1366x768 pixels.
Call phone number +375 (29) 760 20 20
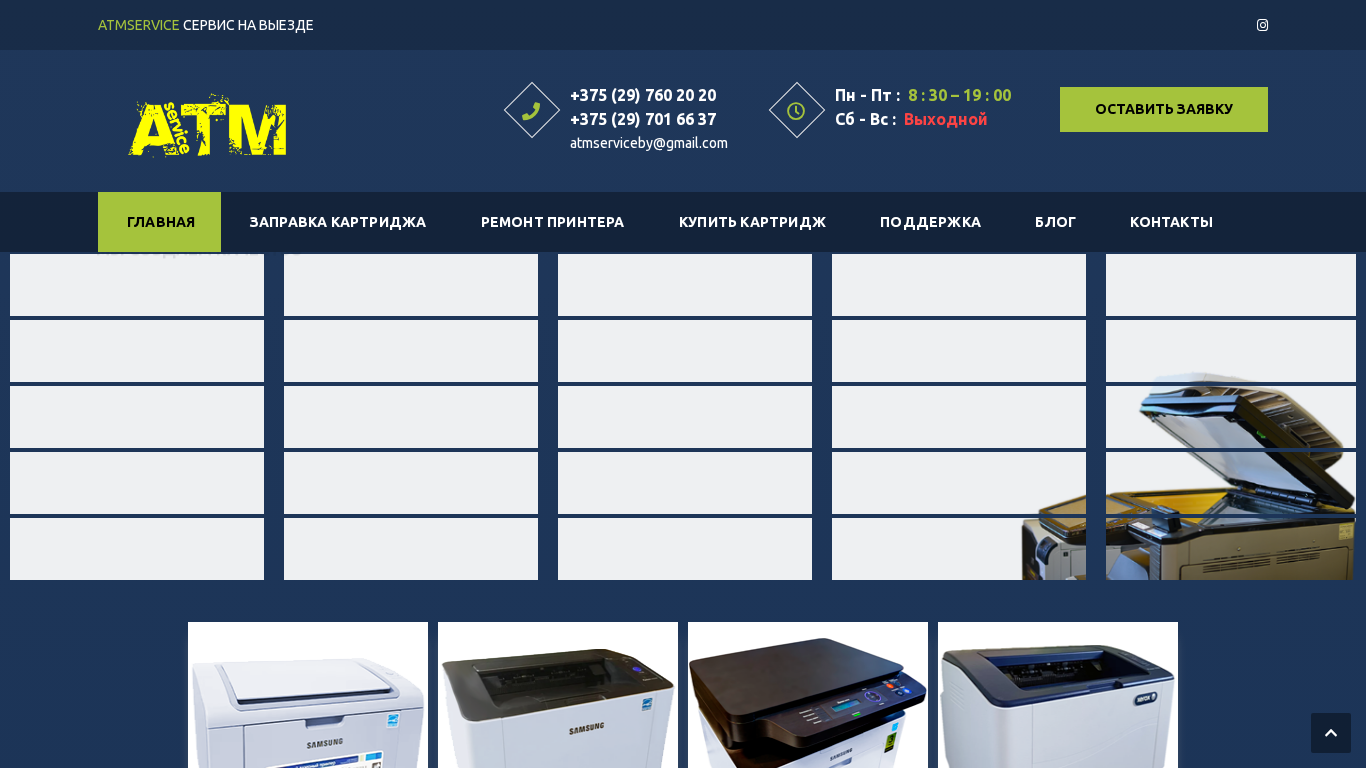(643, 96)
